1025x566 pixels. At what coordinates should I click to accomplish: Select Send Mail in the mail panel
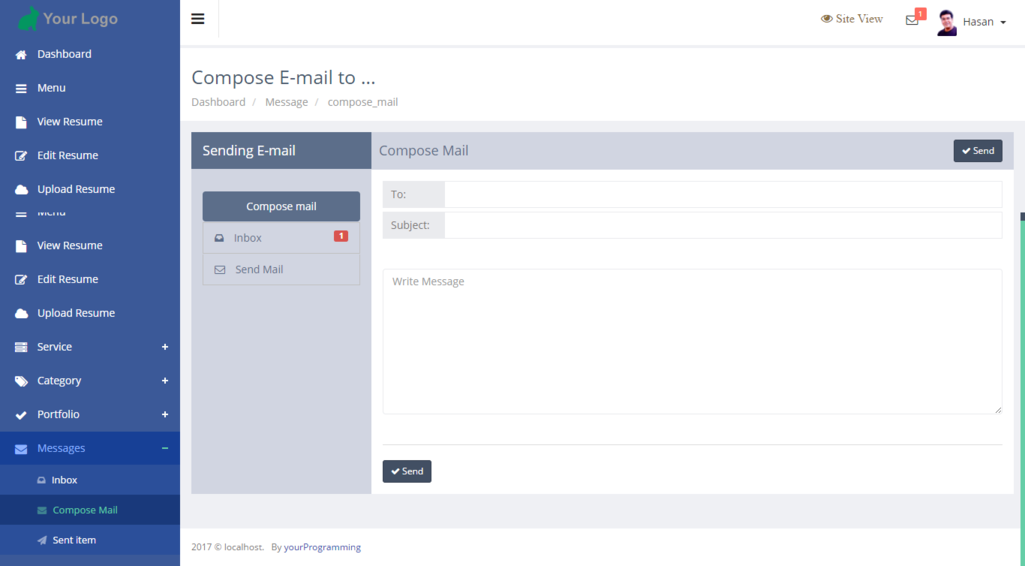pos(259,270)
